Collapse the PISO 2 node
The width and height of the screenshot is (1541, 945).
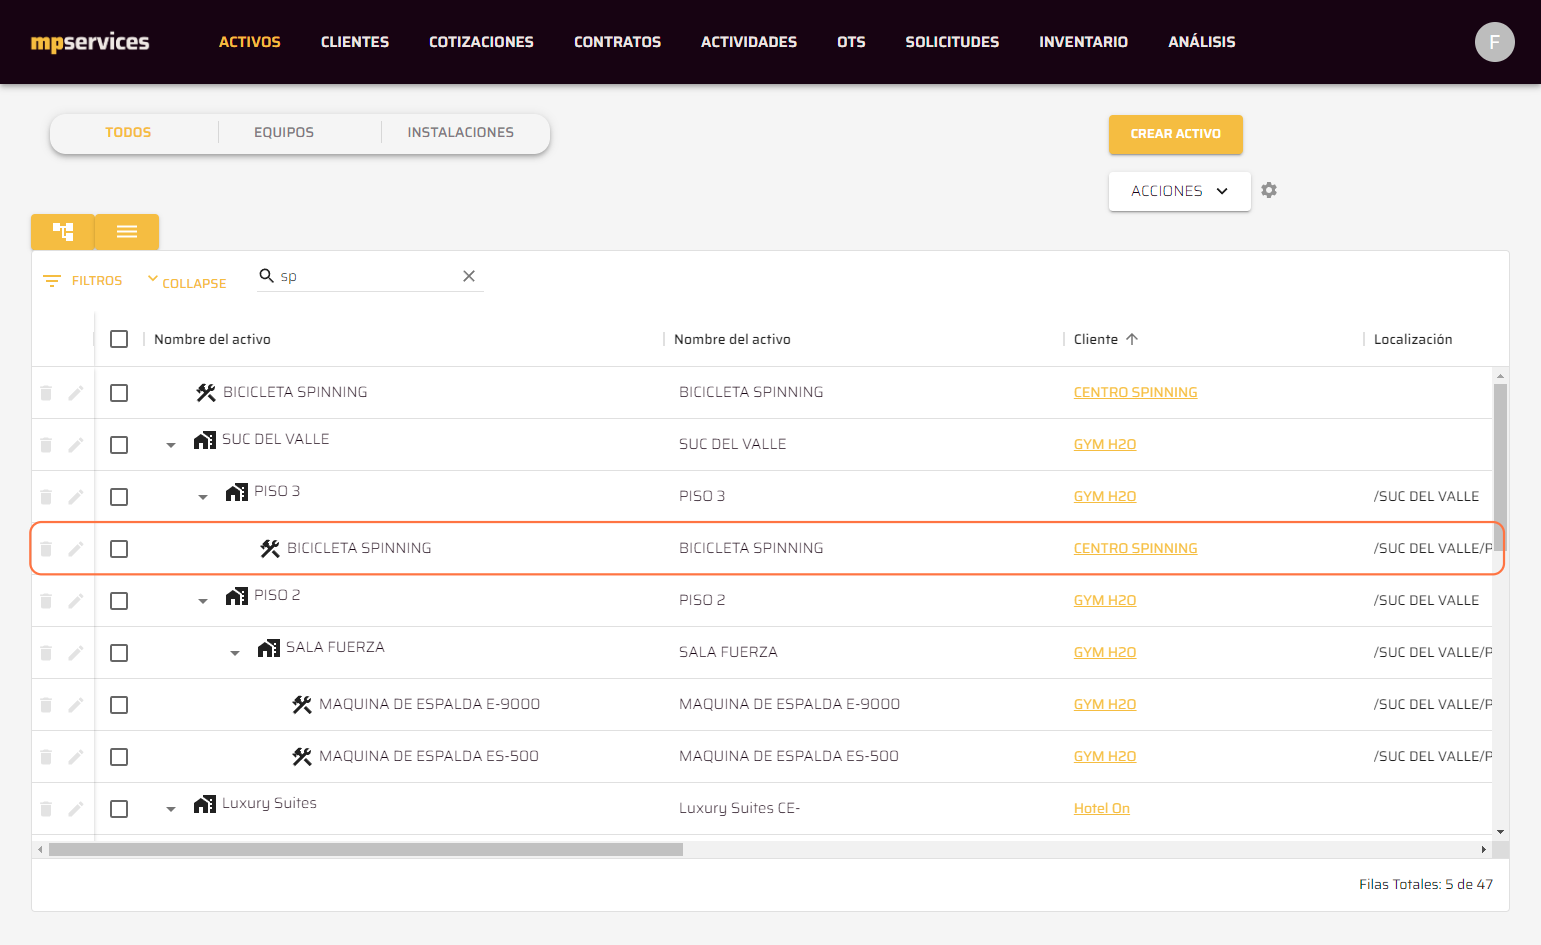[203, 601]
